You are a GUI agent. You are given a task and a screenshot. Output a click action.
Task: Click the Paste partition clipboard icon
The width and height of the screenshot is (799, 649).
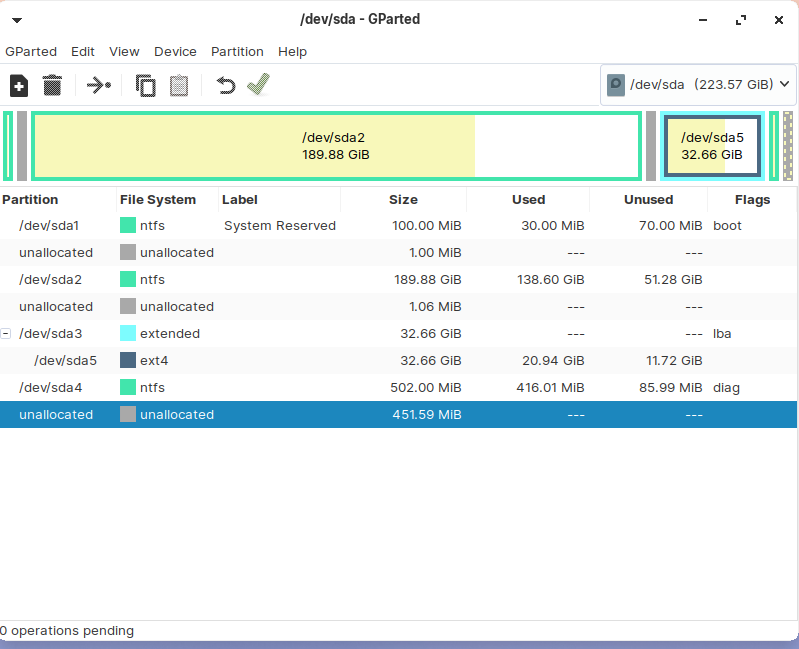click(x=179, y=86)
